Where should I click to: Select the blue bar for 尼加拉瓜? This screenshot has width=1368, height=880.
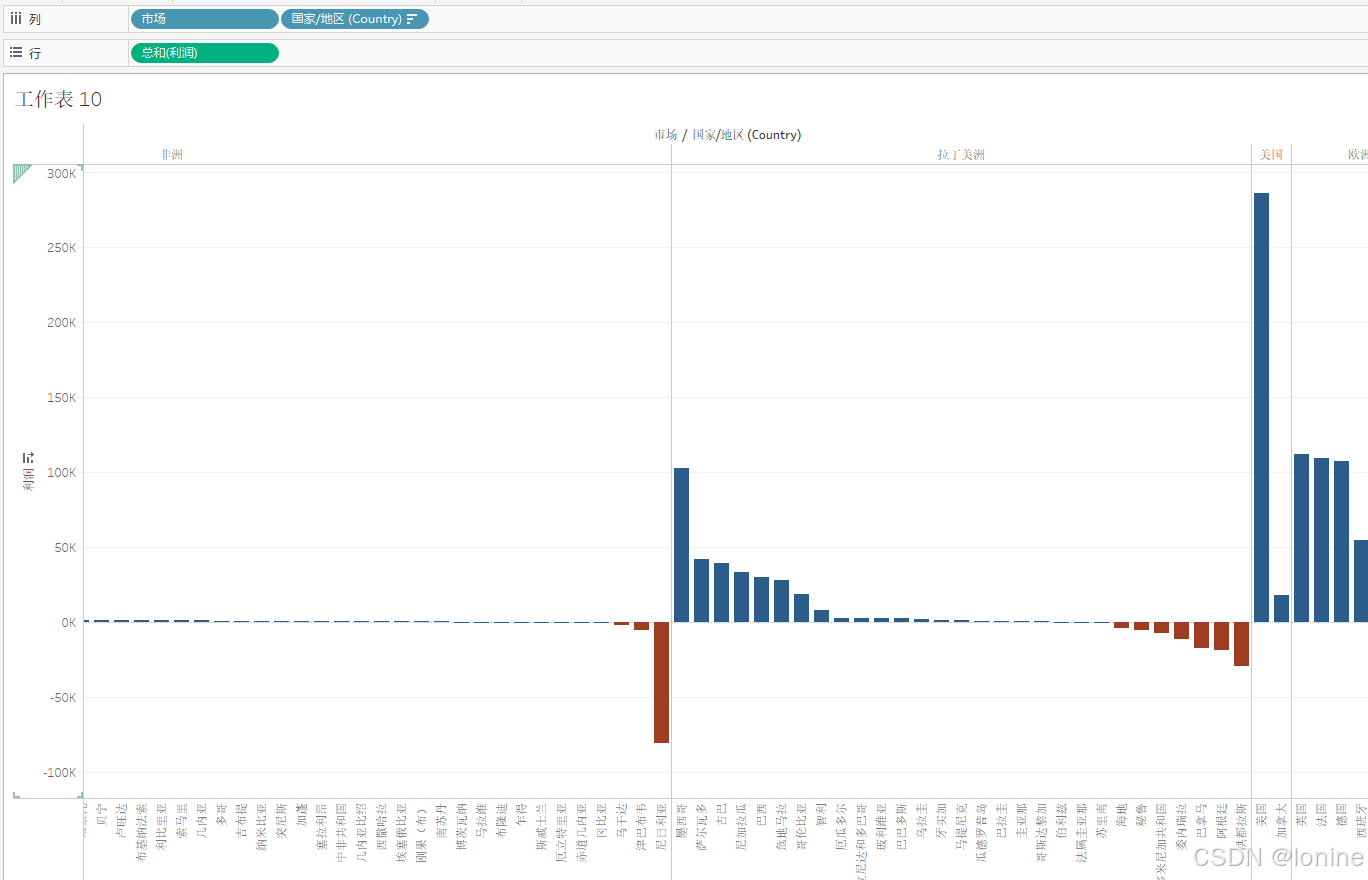(x=741, y=597)
